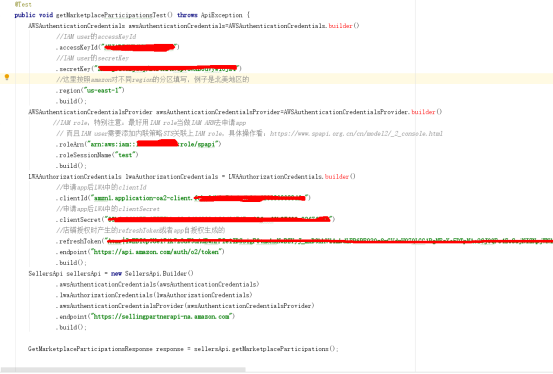Click 'builder' after AWSAuthenticationCredentialsProvider
The width and height of the screenshot is (553, 374).
[x=423, y=112]
